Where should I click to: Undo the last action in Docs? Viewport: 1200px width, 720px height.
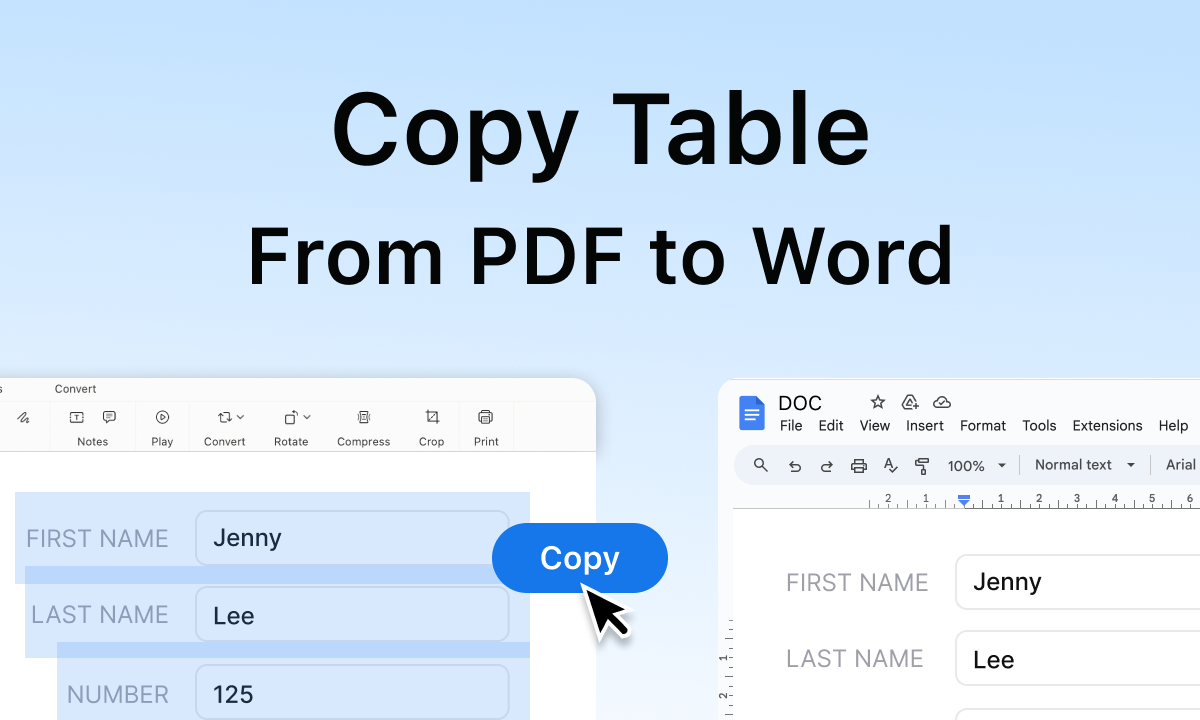tap(795, 466)
